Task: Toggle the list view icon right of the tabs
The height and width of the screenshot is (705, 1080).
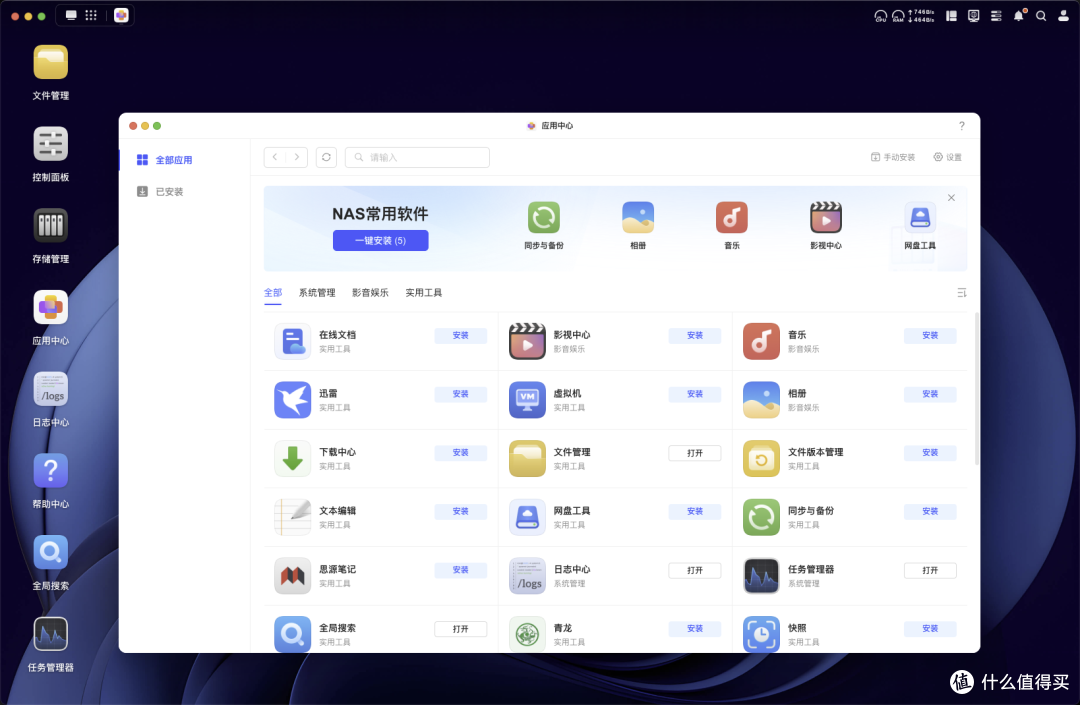Action: 962,293
